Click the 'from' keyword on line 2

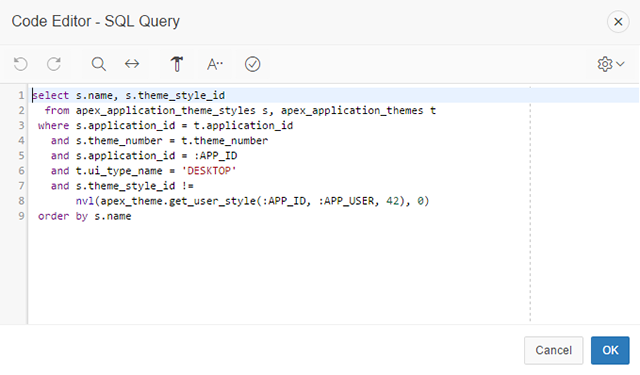click(x=57, y=111)
